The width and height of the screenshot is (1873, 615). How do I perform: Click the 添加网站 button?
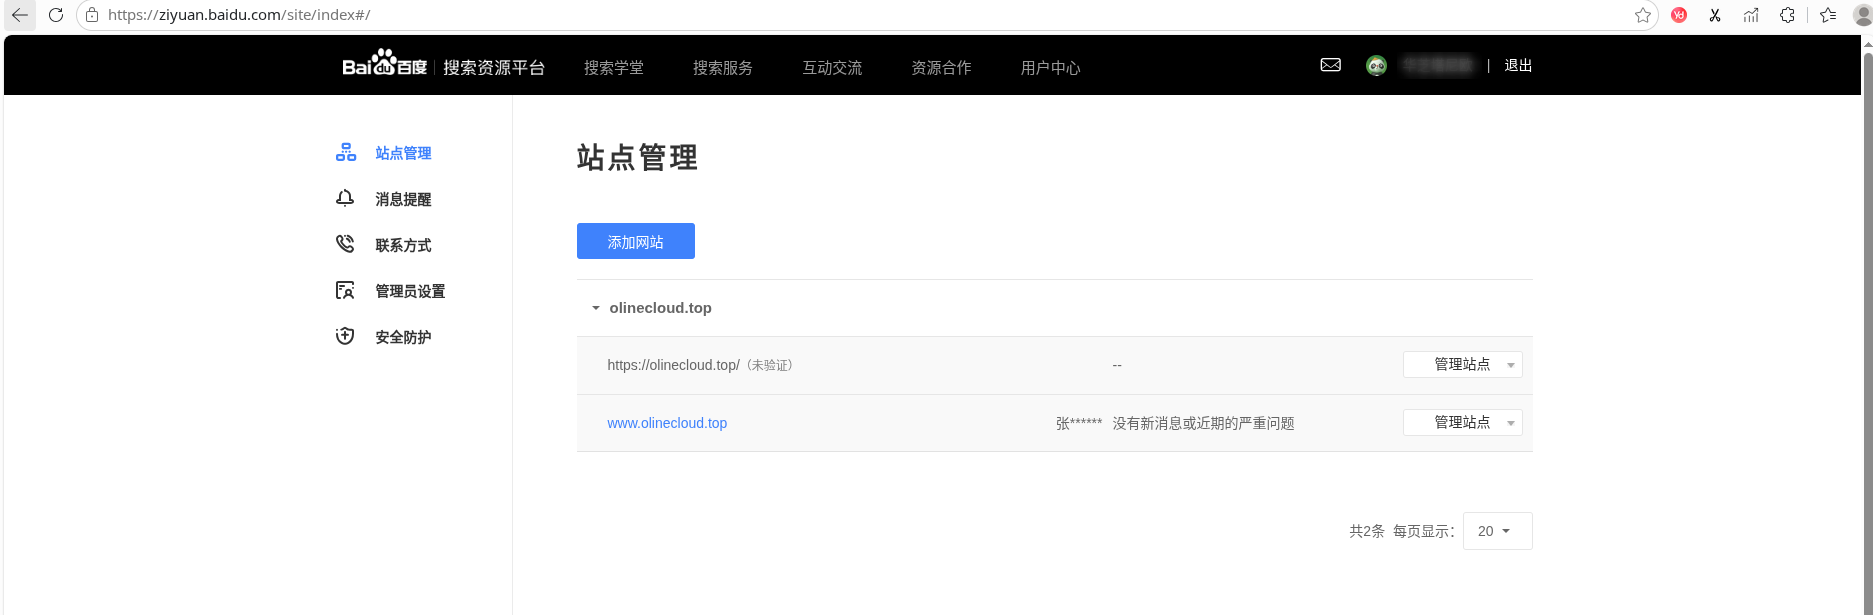click(x=635, y=242)
